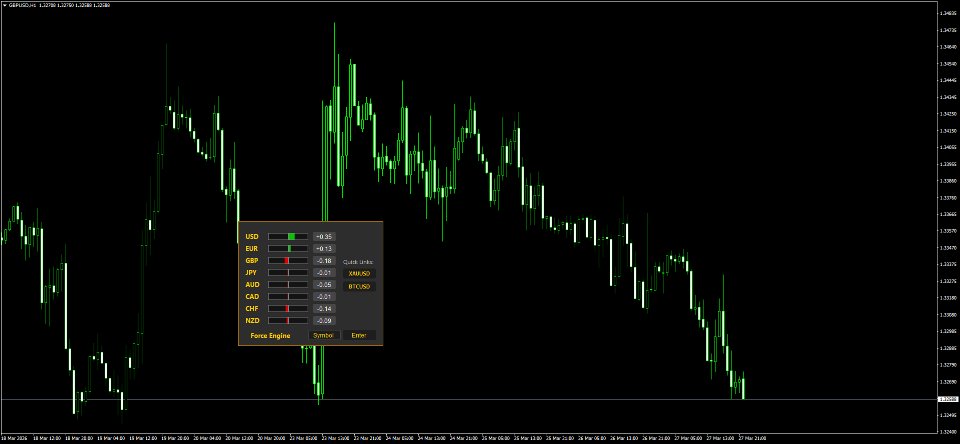
Task: Select the CAD currency label
Action: click(x=252, y=296)
